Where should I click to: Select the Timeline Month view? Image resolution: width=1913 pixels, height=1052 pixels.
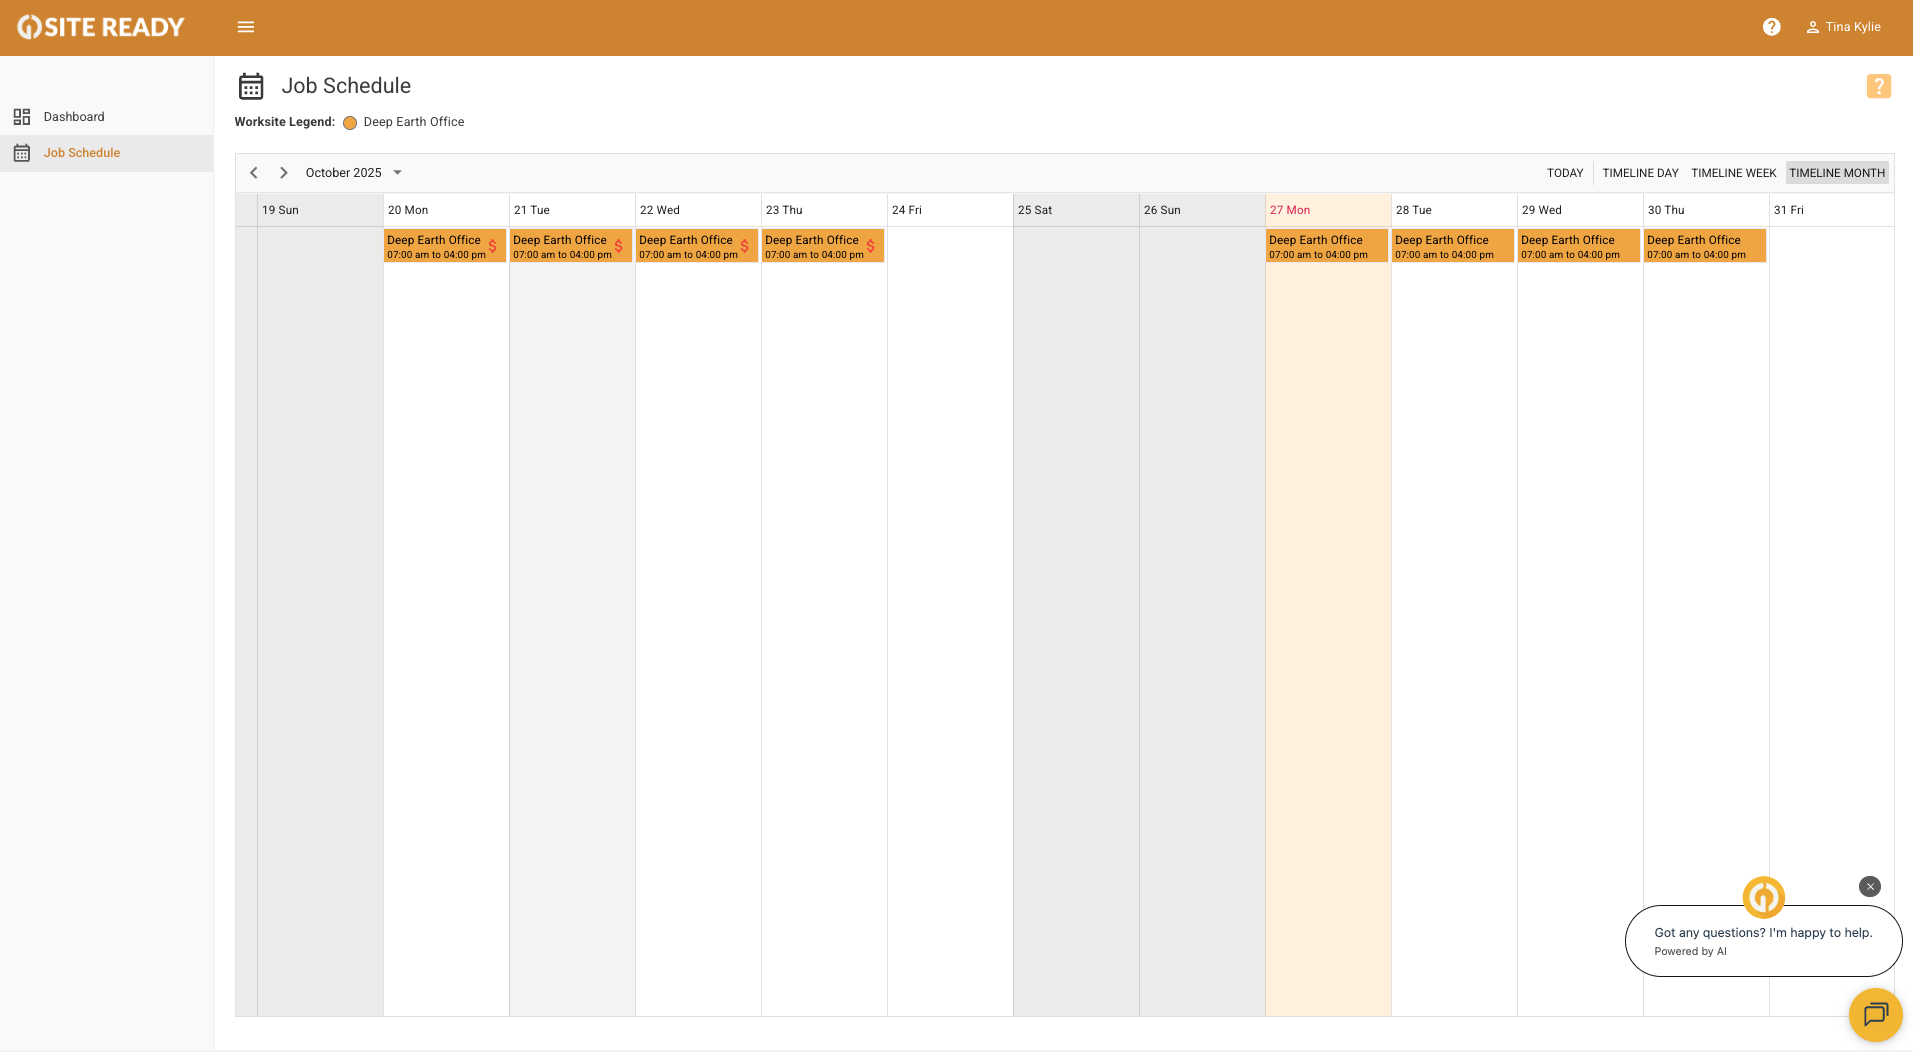[1836, 173]
